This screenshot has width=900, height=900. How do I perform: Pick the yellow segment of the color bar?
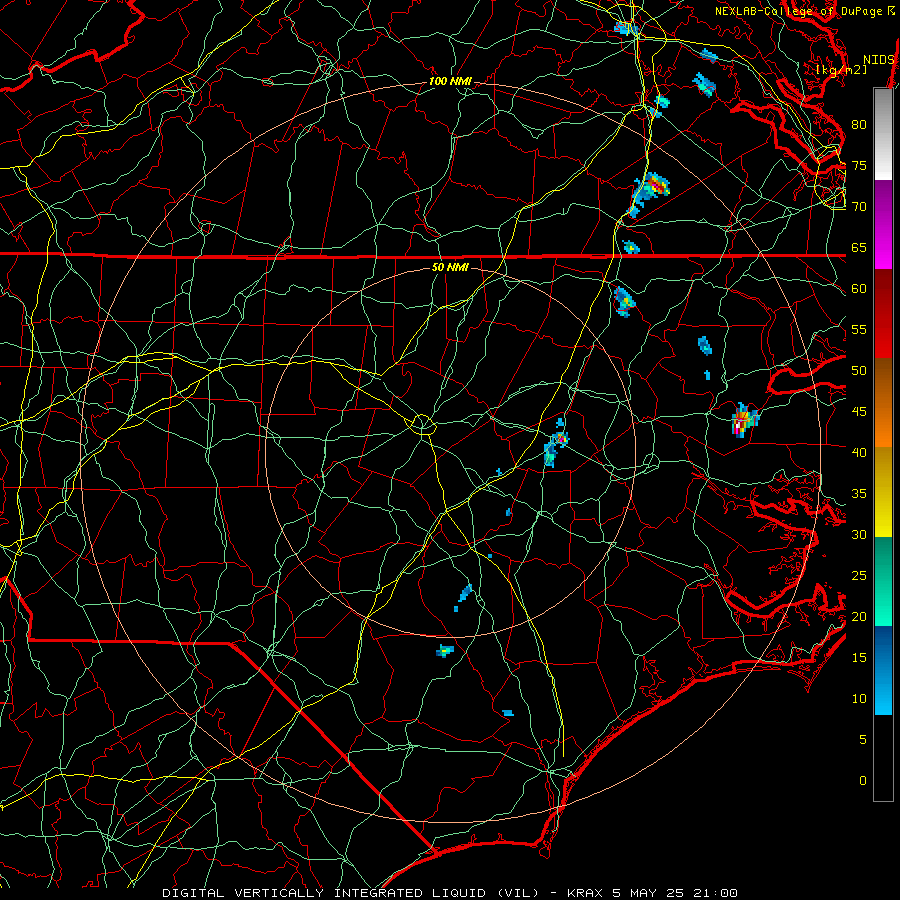883,492
